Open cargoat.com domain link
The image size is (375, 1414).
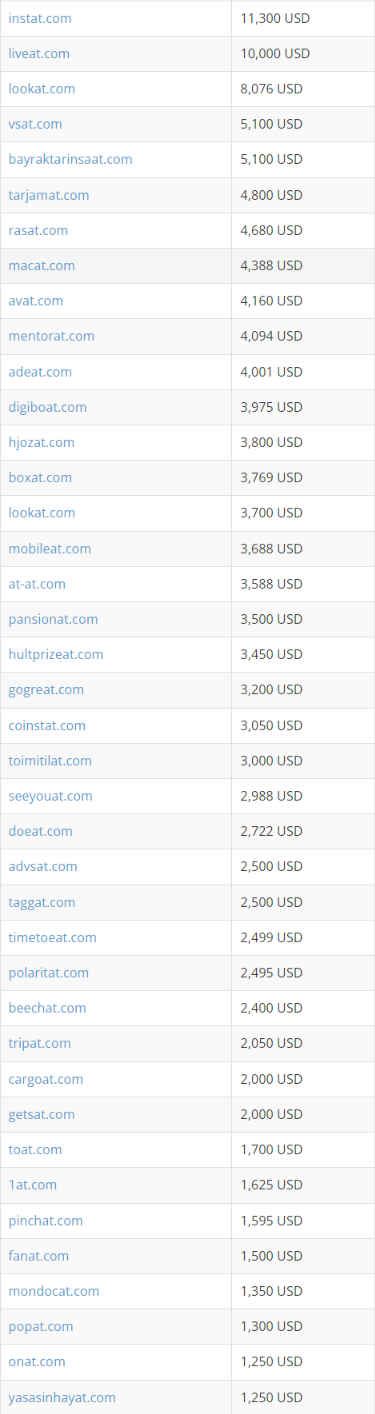click(46, 1079)
